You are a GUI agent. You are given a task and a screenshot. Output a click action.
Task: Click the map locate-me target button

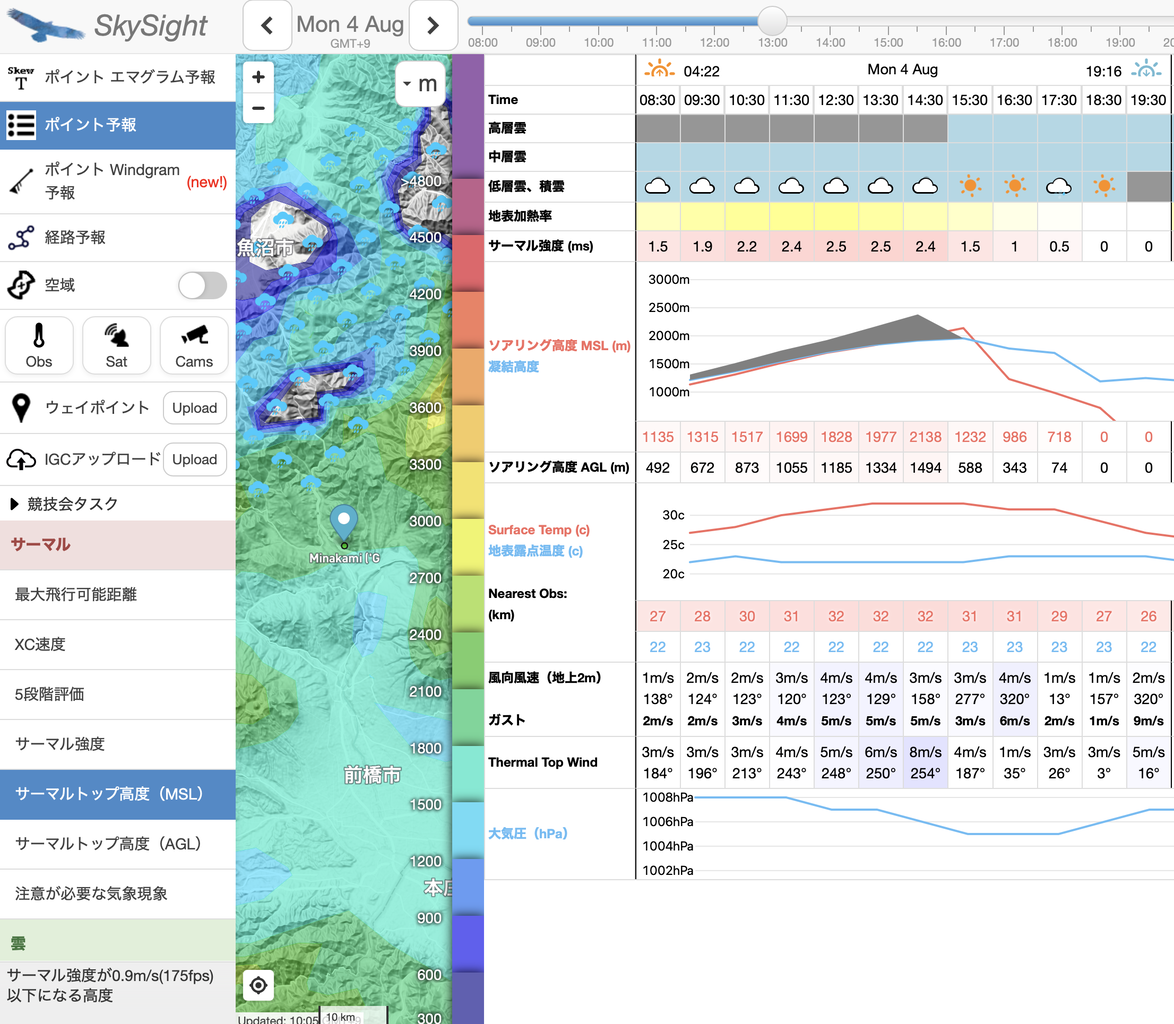click(258, 985)
